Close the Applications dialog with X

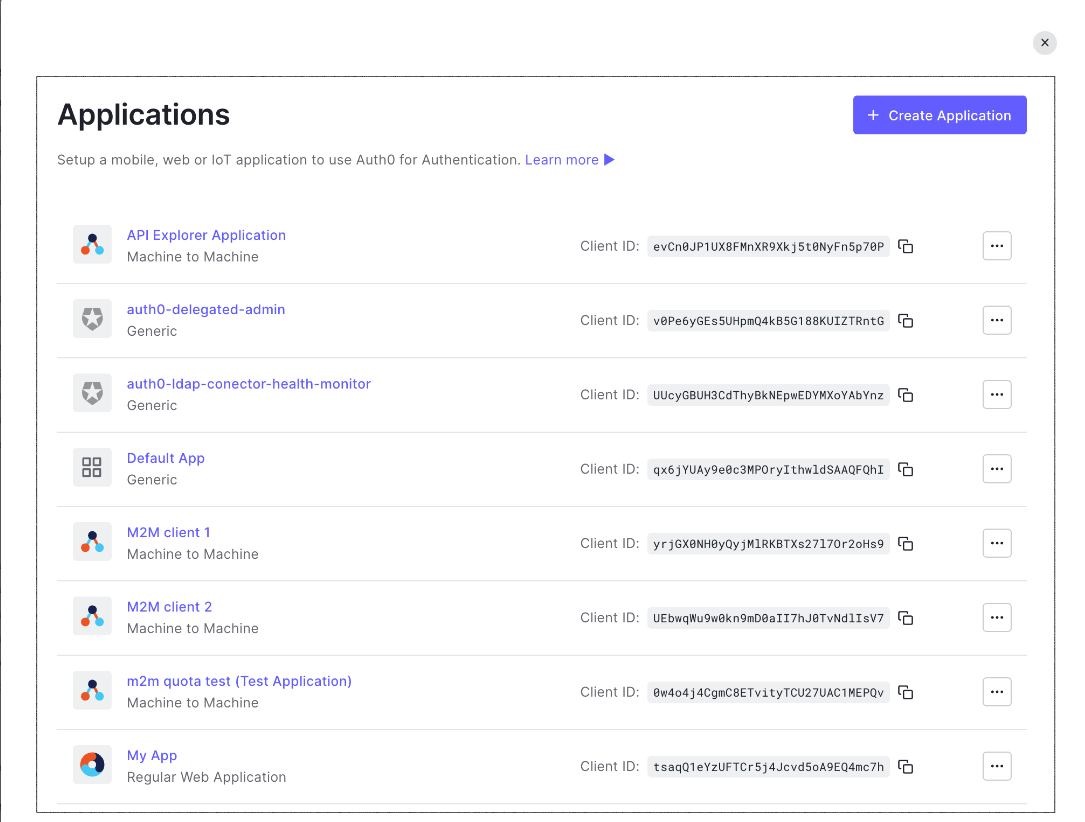(1044, 43)
